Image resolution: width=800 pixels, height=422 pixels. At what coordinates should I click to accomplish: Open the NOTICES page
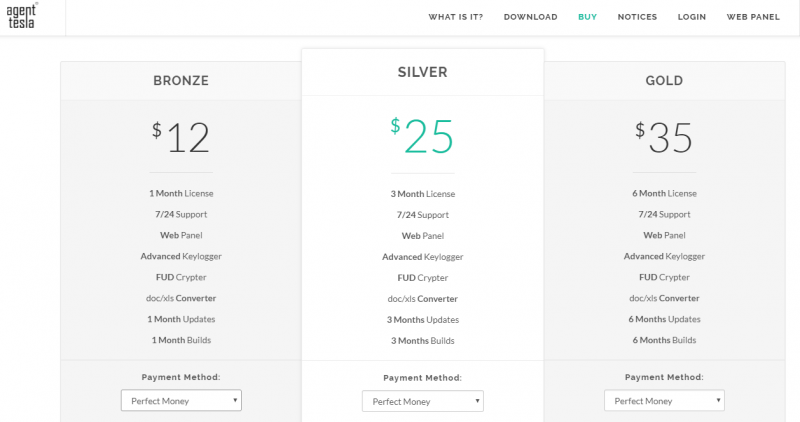[637, 17]
